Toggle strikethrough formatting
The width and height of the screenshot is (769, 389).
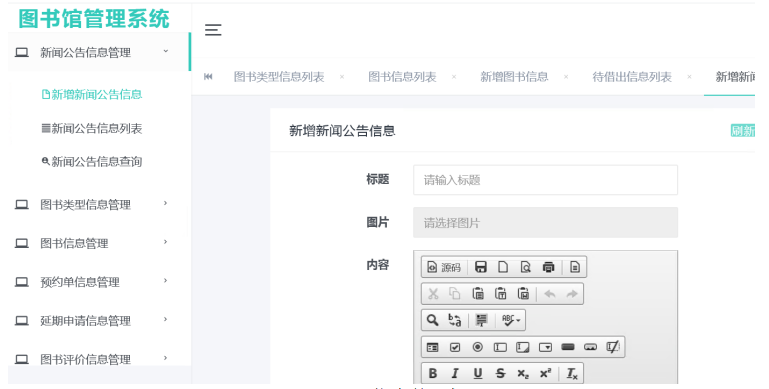pos(500,374)
